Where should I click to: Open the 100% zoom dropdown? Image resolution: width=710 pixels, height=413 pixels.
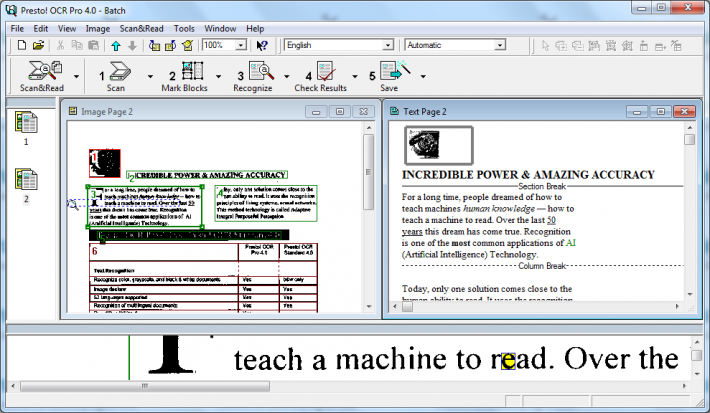[241, 45]
